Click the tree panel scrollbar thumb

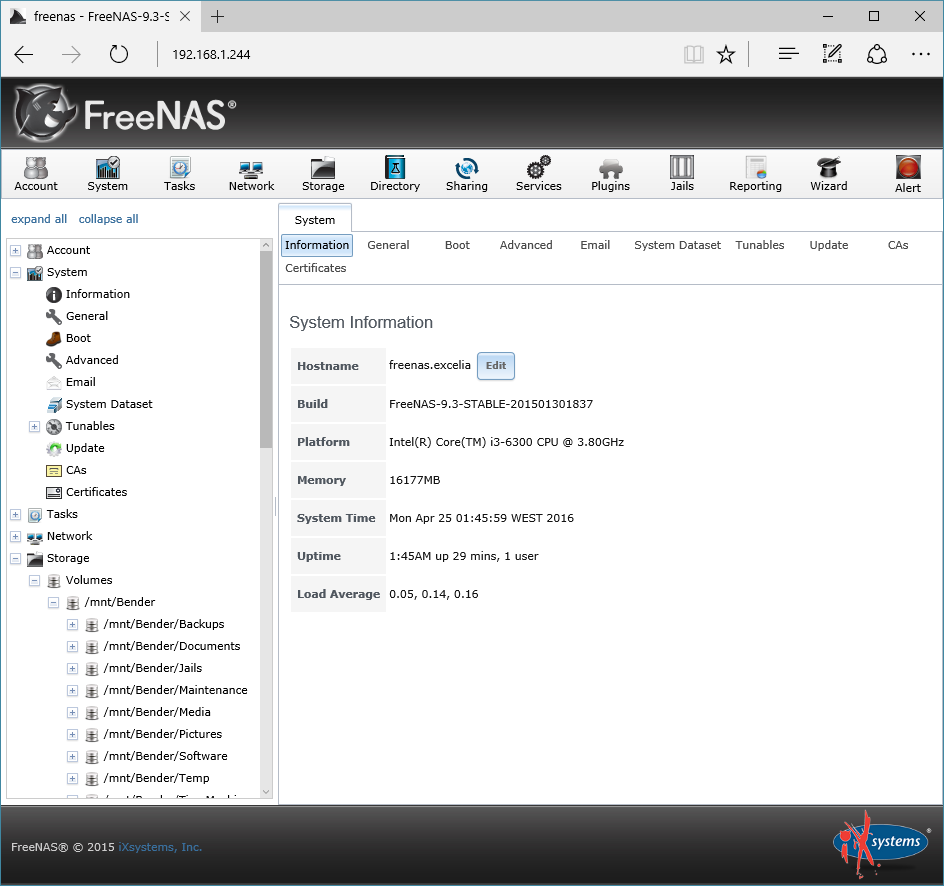click(x=266, y=350)
